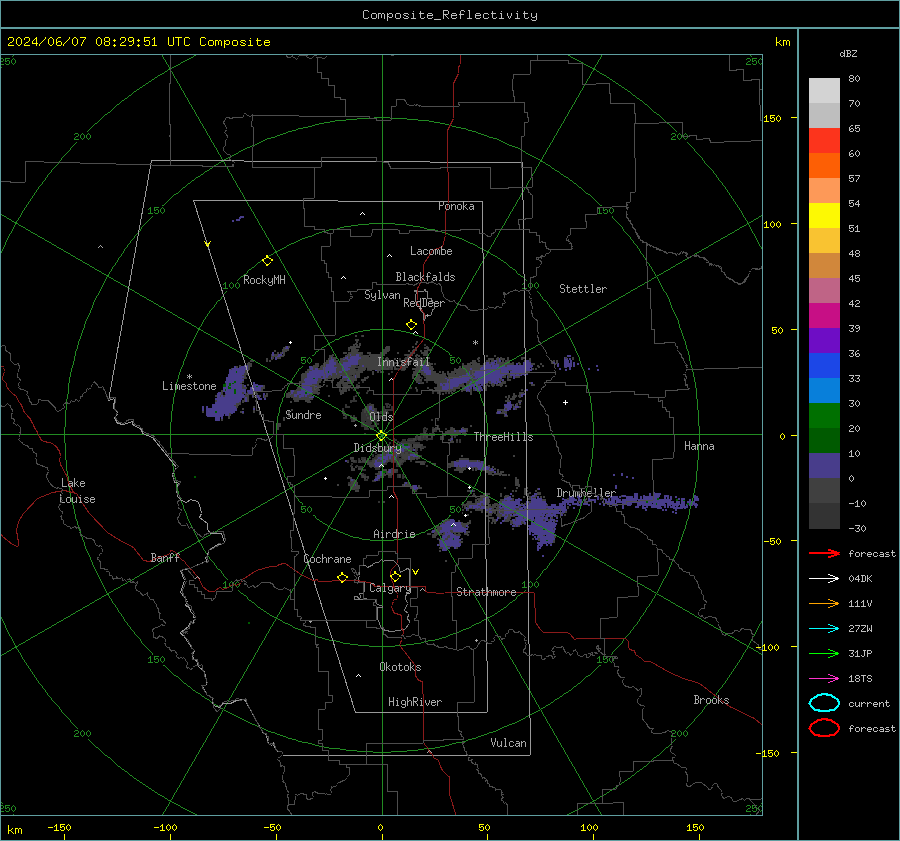Pick the bright yellow swatch in the legend

824,215
